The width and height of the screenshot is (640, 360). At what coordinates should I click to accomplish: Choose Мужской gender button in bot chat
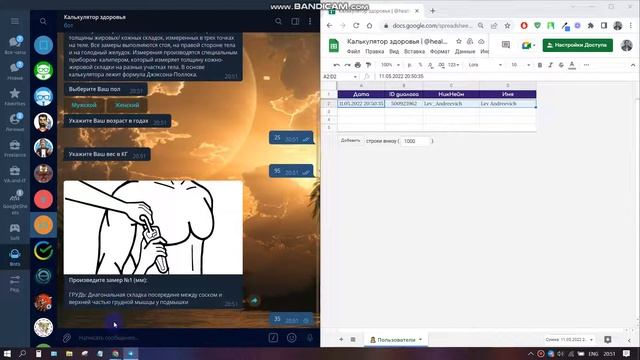(84, 105)
